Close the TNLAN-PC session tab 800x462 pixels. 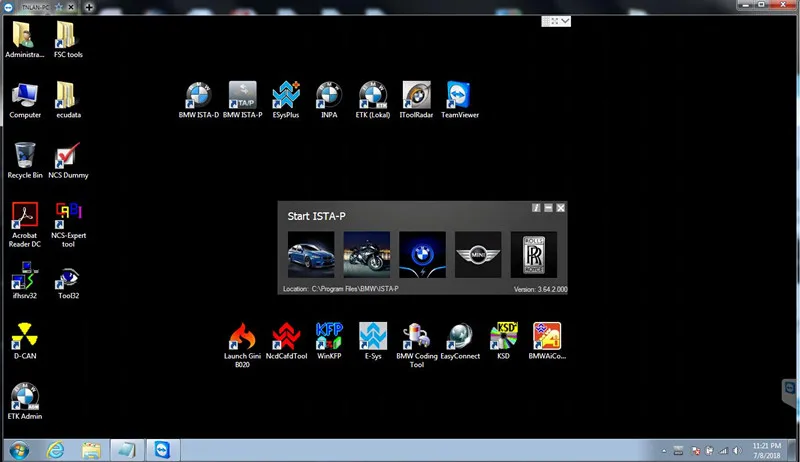tap(71, 7)
